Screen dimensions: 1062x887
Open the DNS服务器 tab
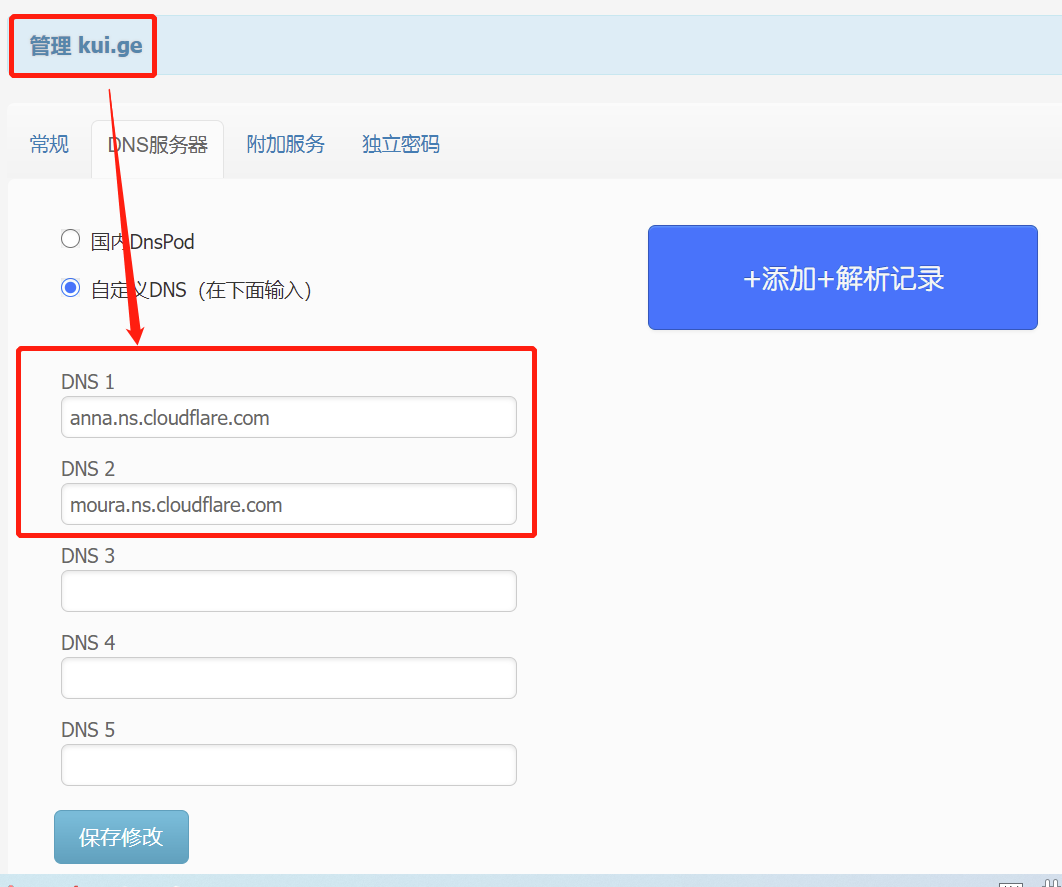[x=156, y=144]
